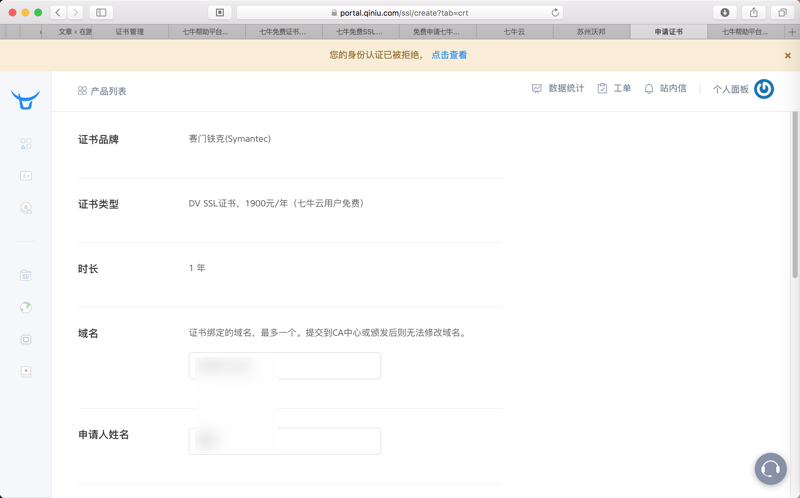Open 工单 tickets
Screen dimensions: 800x498
click(x=614, y=88)
